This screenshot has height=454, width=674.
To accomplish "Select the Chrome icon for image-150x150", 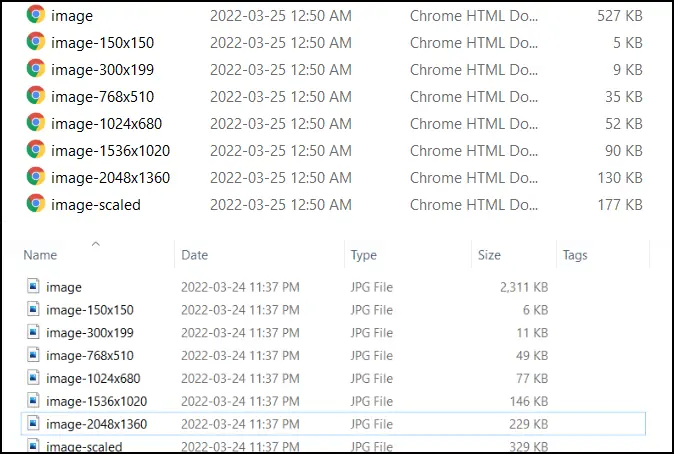I will click(x=36, y=42).
